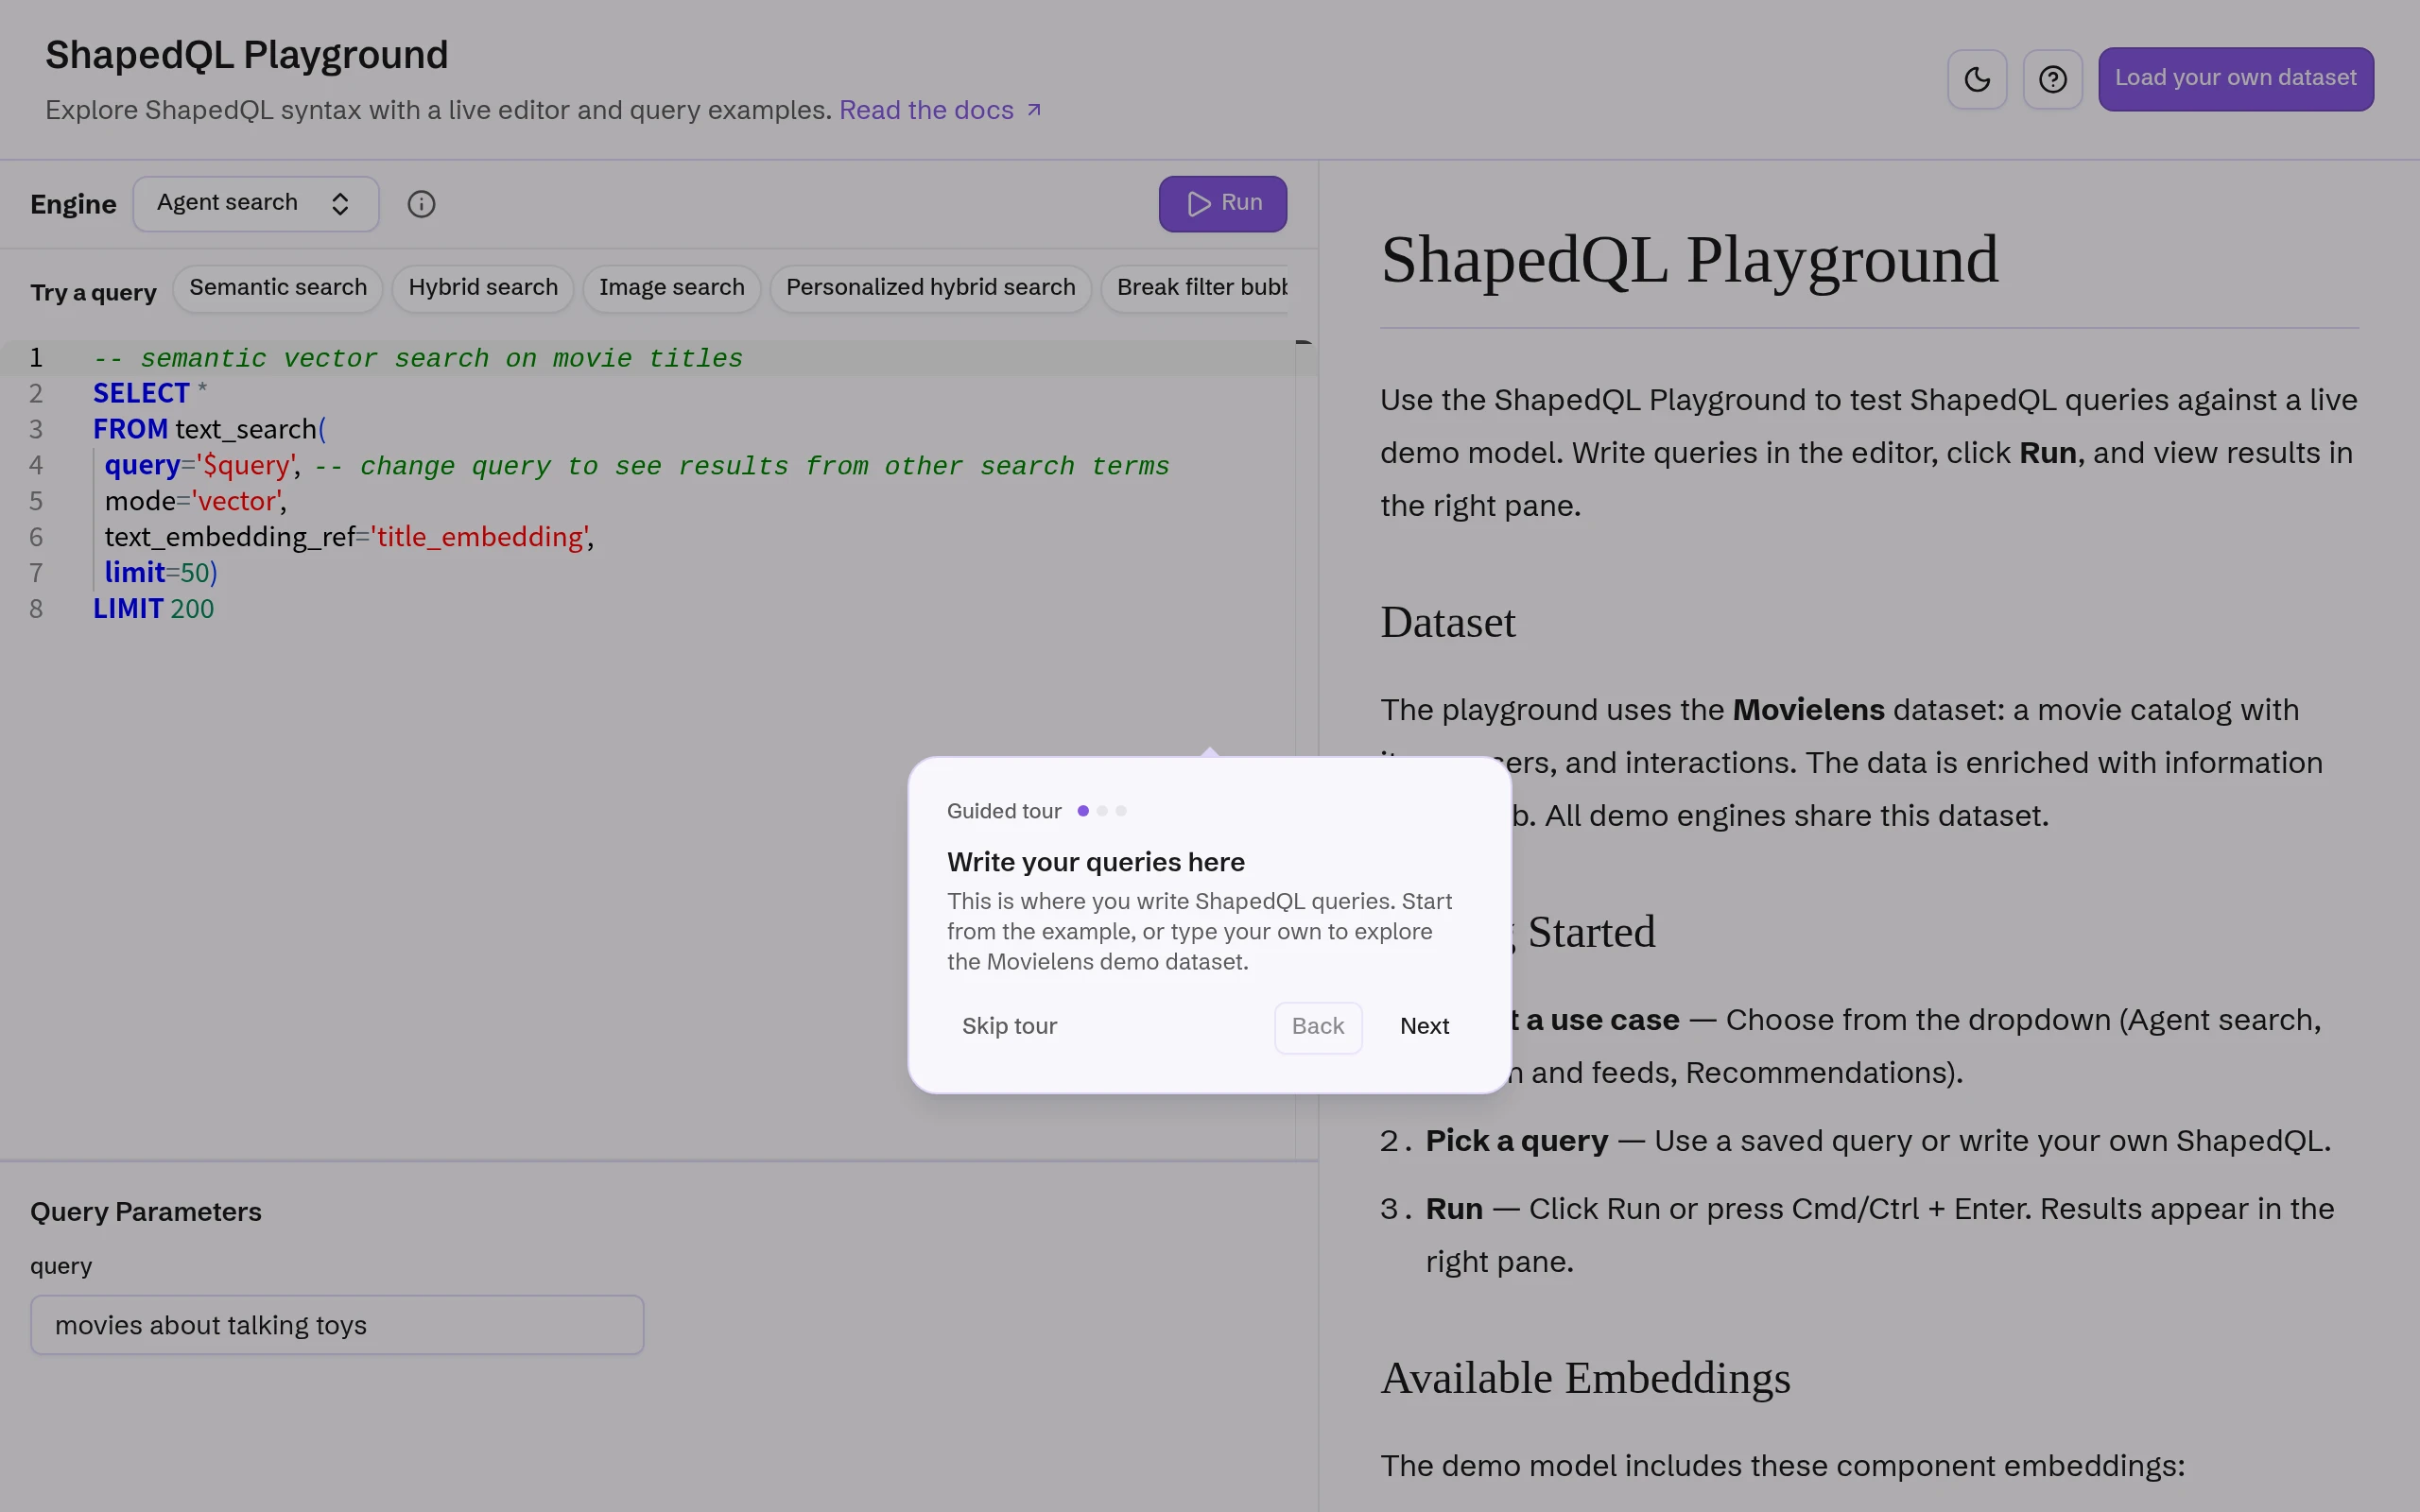Click line 1 comment in editor
2420x1512 pixels.
[418, 358]
